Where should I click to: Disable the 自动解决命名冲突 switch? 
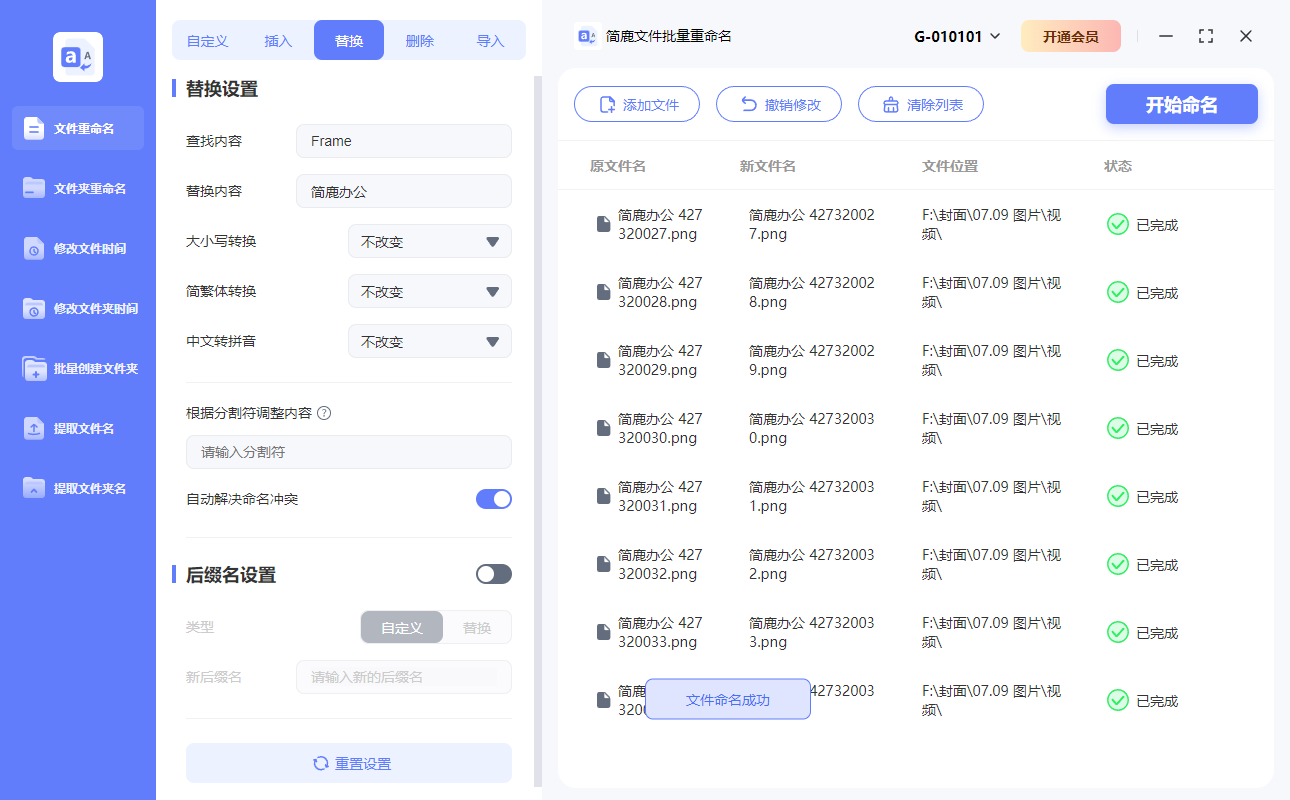[494, 498]
